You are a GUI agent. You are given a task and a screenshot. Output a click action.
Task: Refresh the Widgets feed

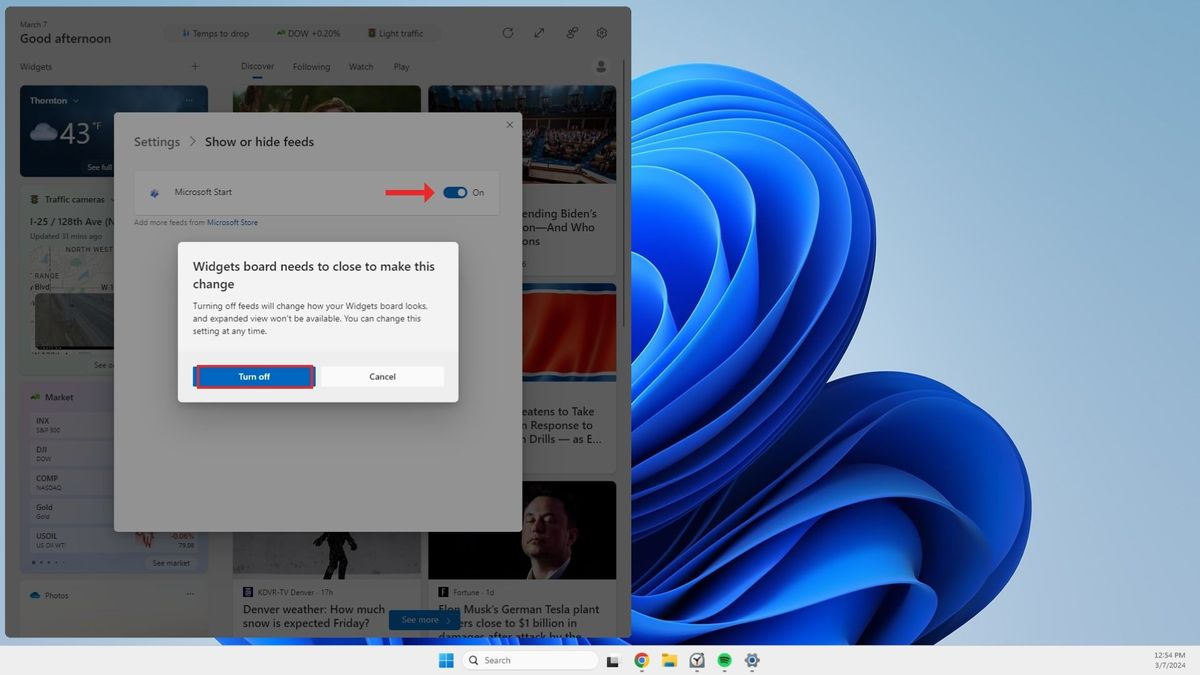[x=507, y=33]
